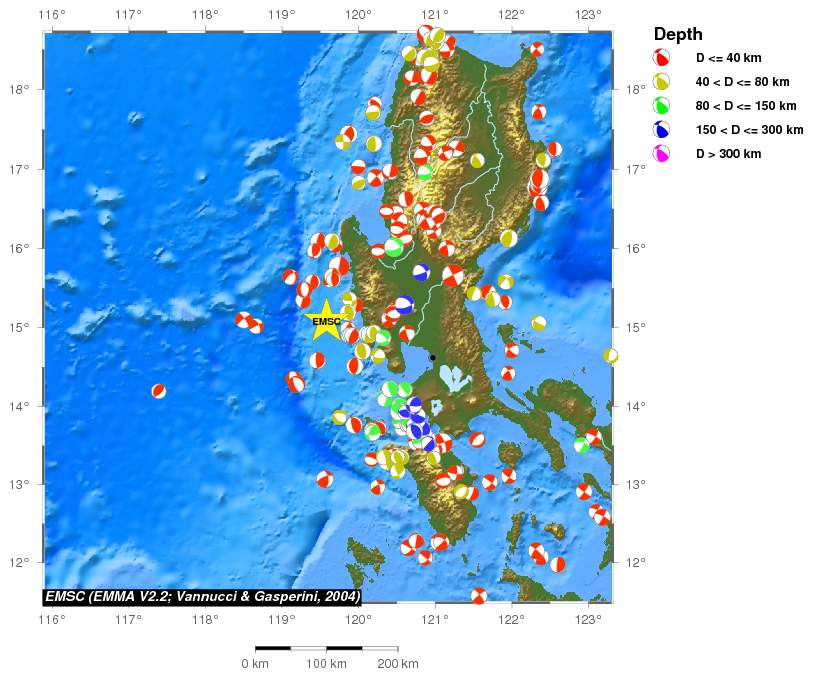Click the "D <= 40 km" legend label
Screen dimensions: 813x678
tap(728, 58)
